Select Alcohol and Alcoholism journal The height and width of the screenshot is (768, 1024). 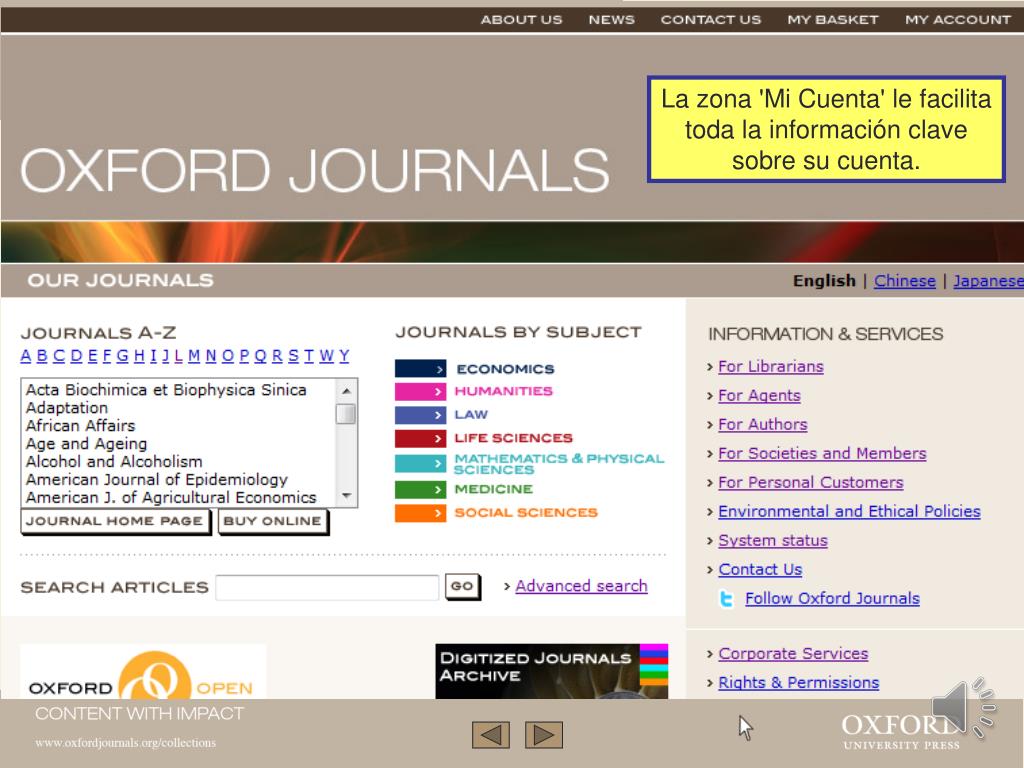point(114,462)
